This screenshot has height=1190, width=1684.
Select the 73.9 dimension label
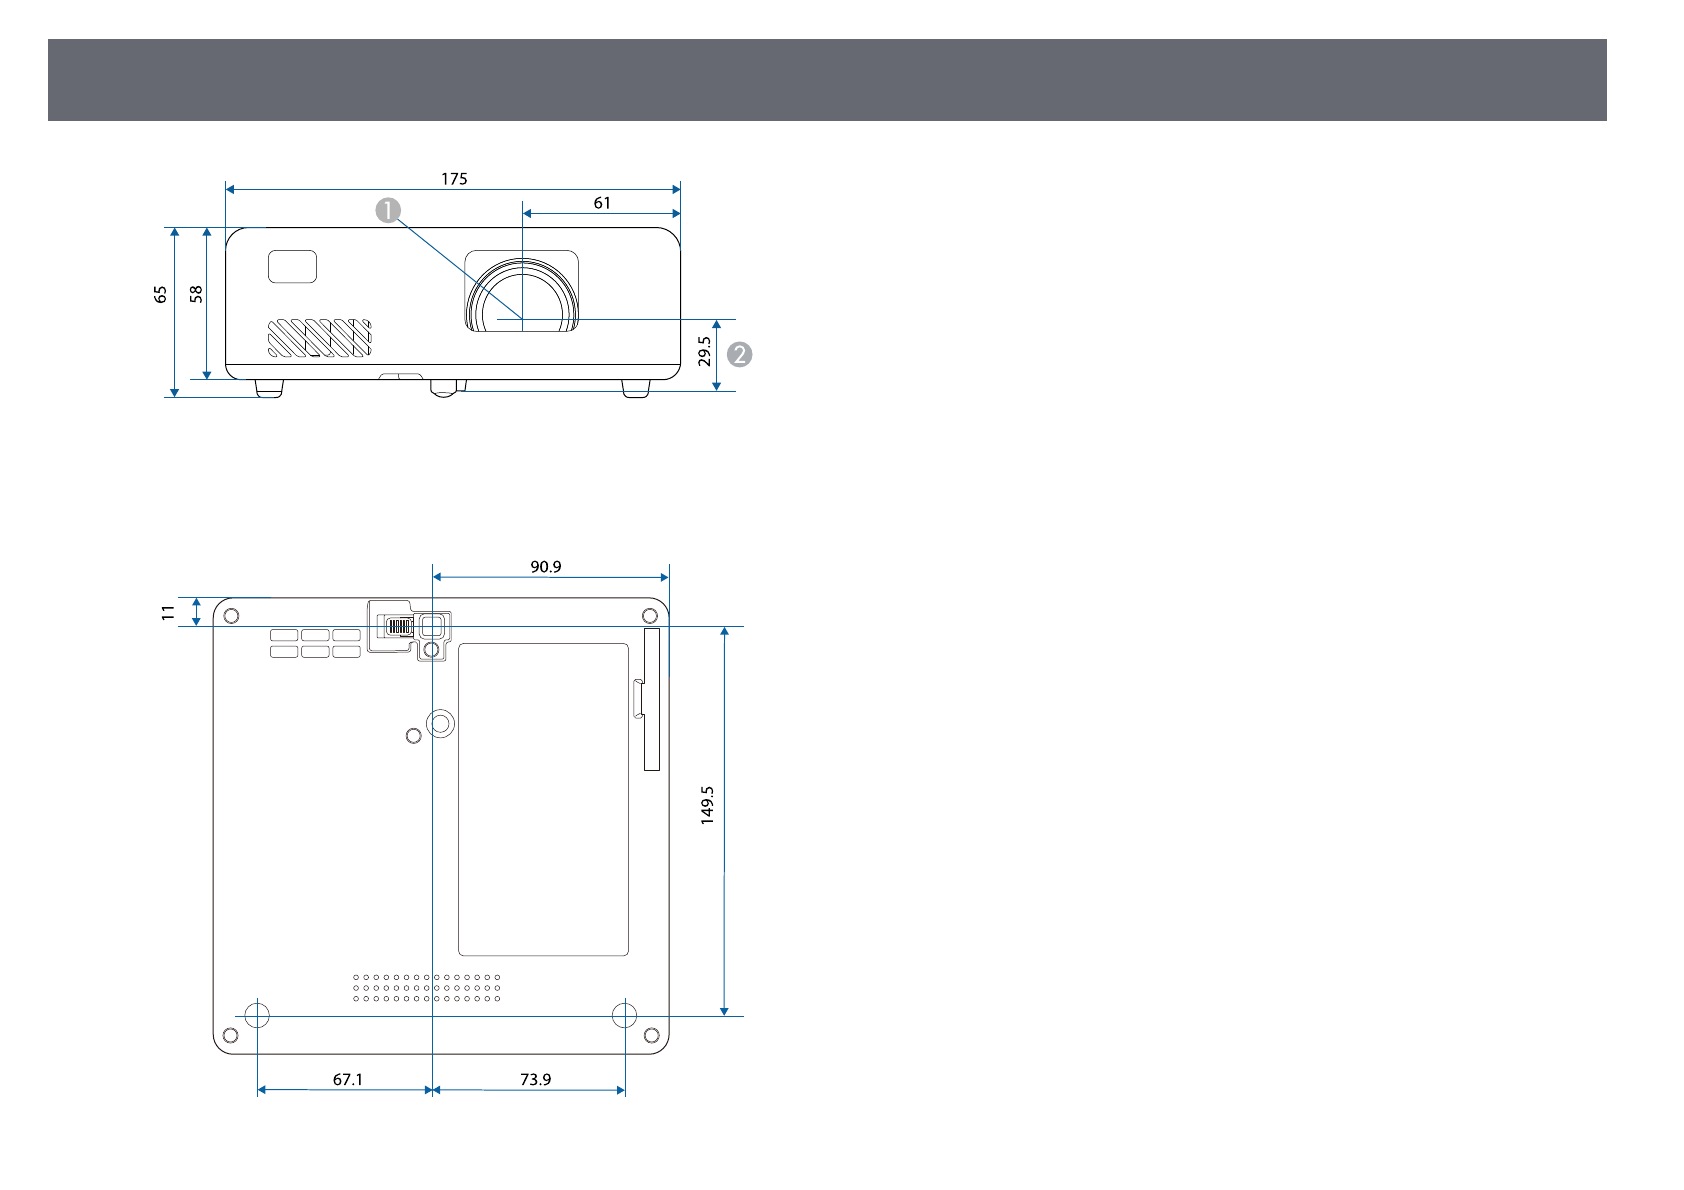pos(535,1079)
